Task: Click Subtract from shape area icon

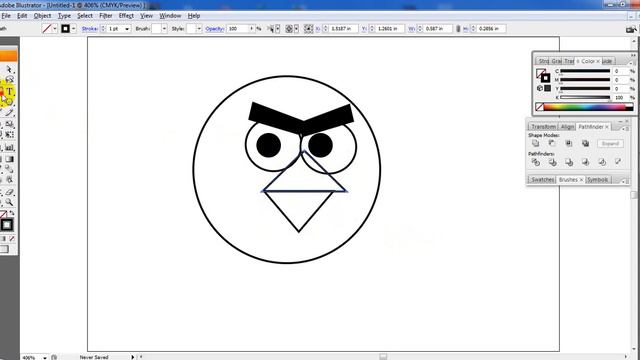Action: tap(552, 143)
